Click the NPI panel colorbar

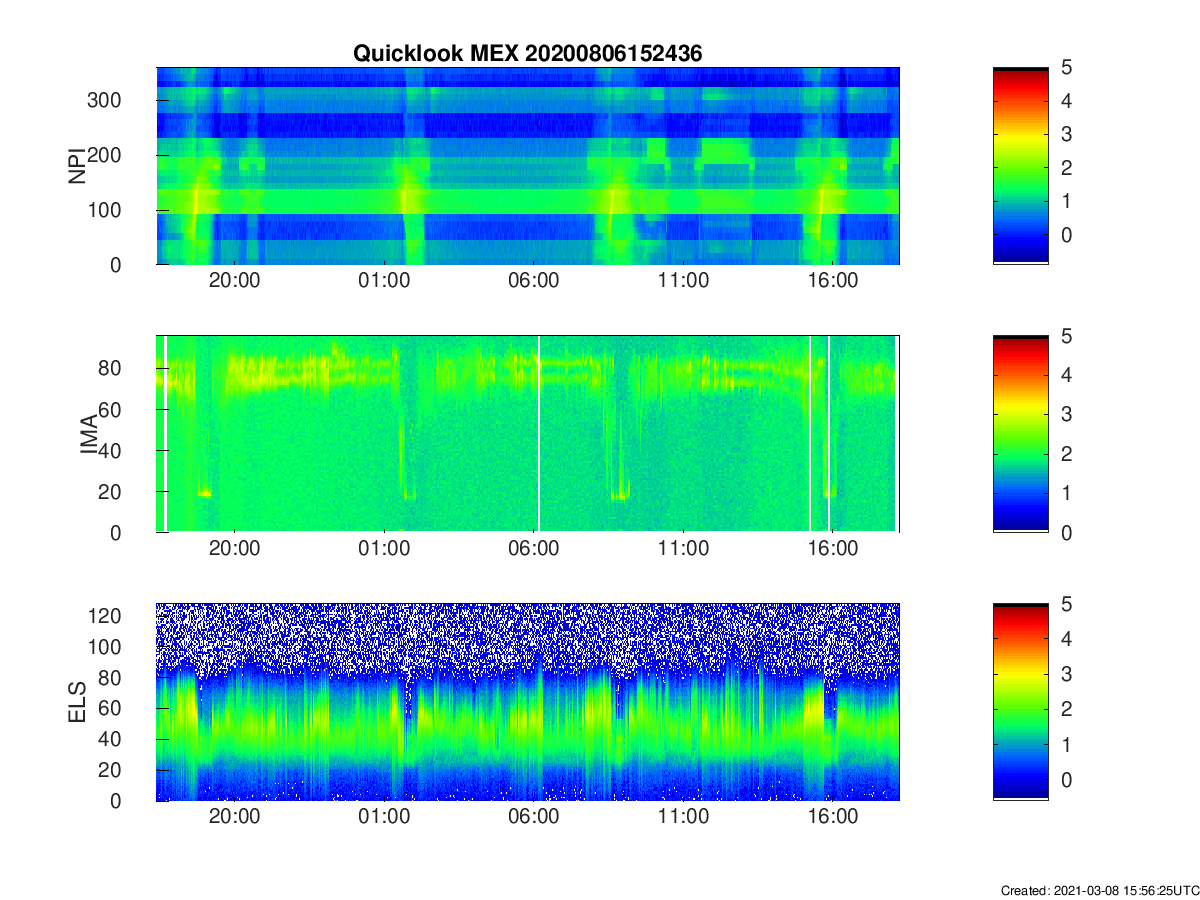1020,166
